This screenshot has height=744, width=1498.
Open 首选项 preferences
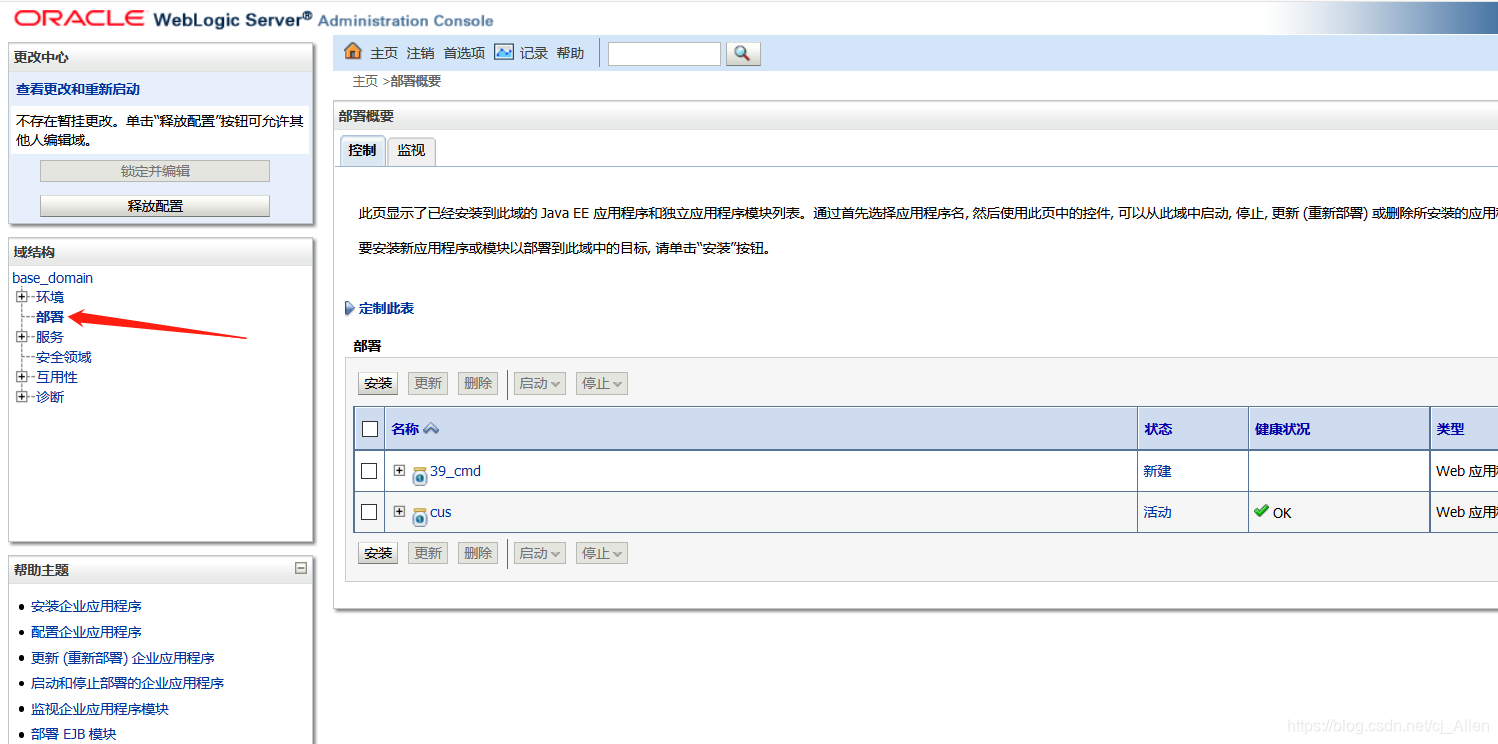click(464, 53)
